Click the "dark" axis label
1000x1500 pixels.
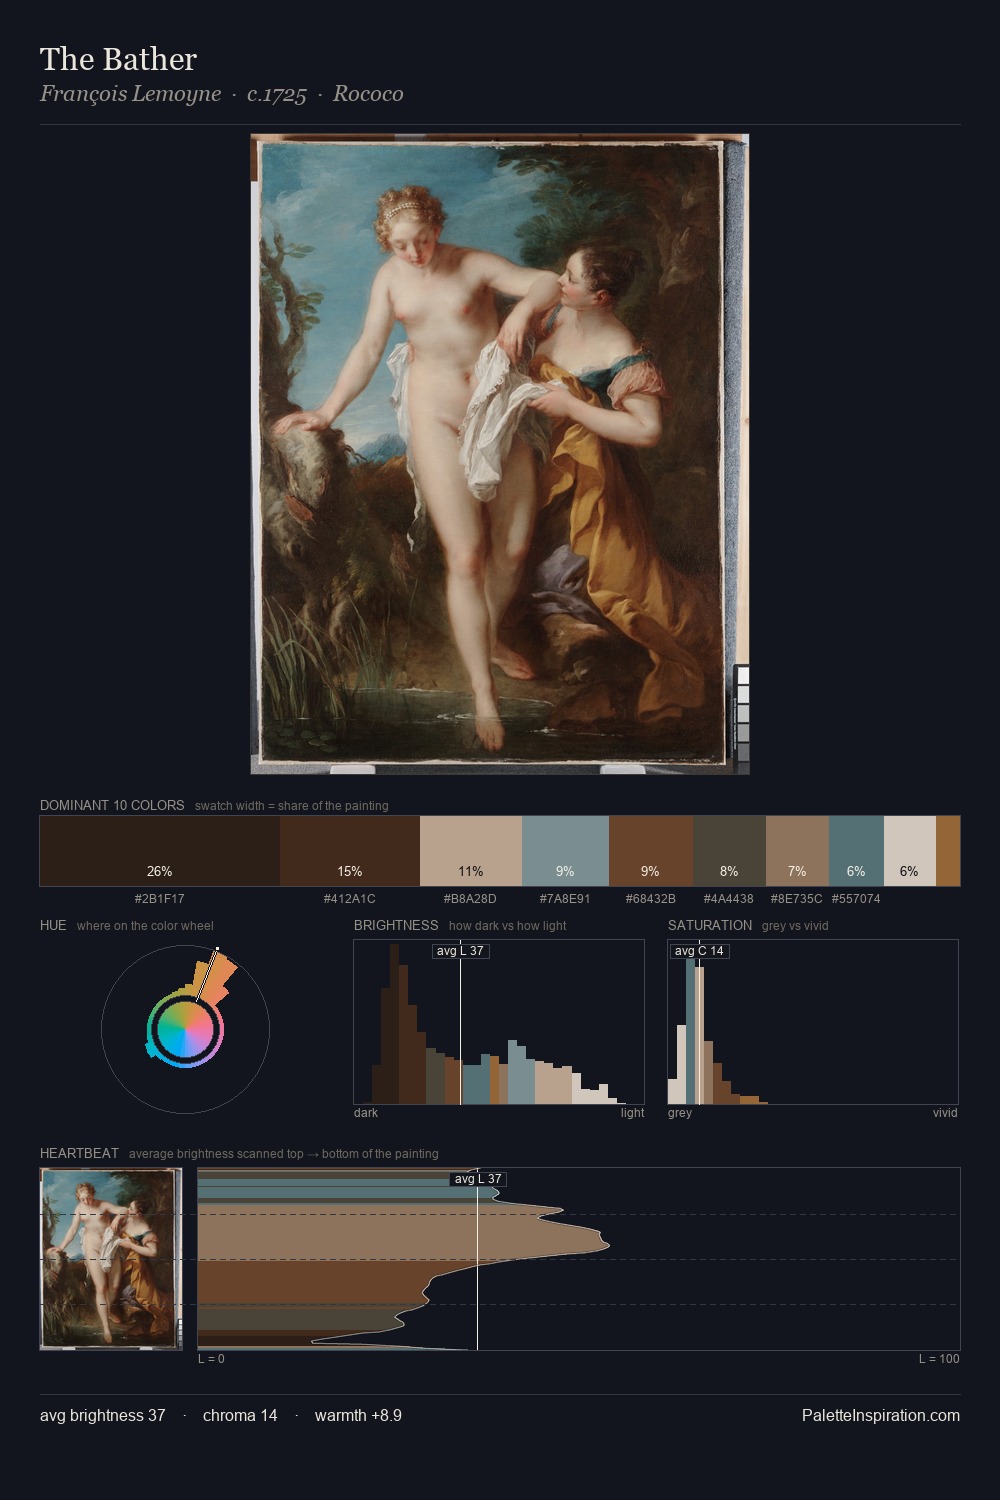366,1113
